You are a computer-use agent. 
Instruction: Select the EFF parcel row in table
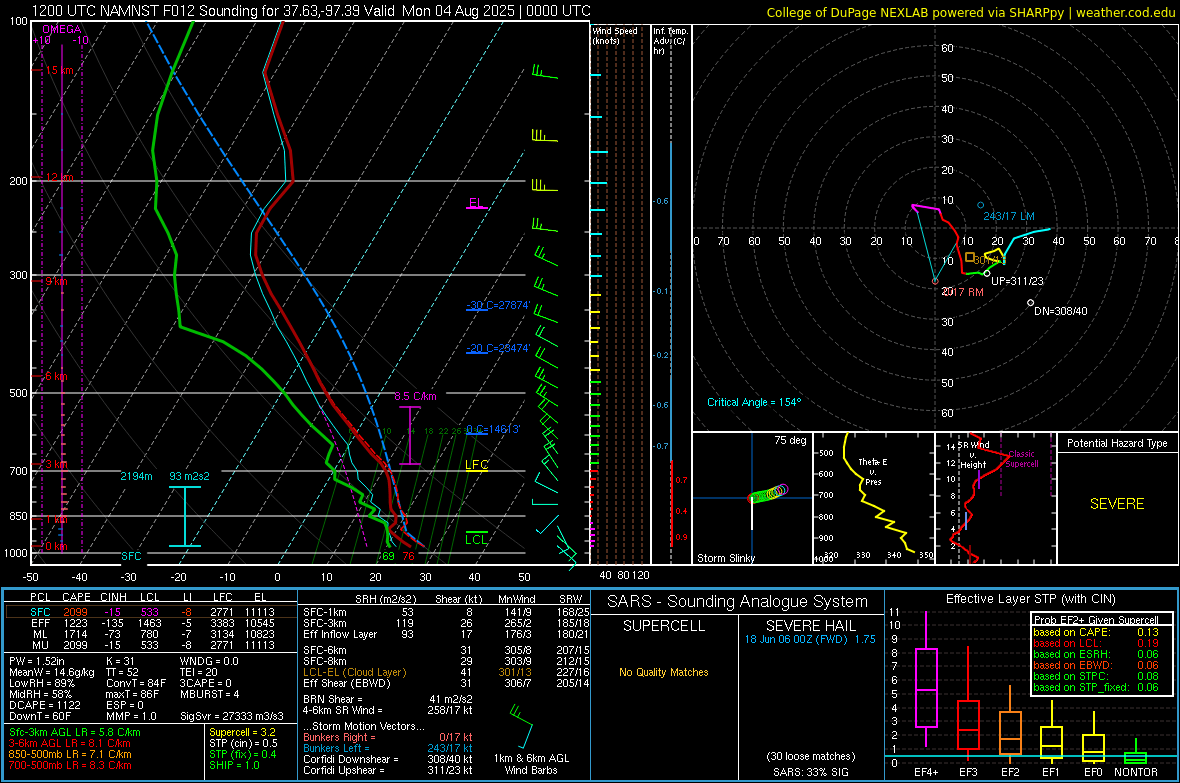151,623
